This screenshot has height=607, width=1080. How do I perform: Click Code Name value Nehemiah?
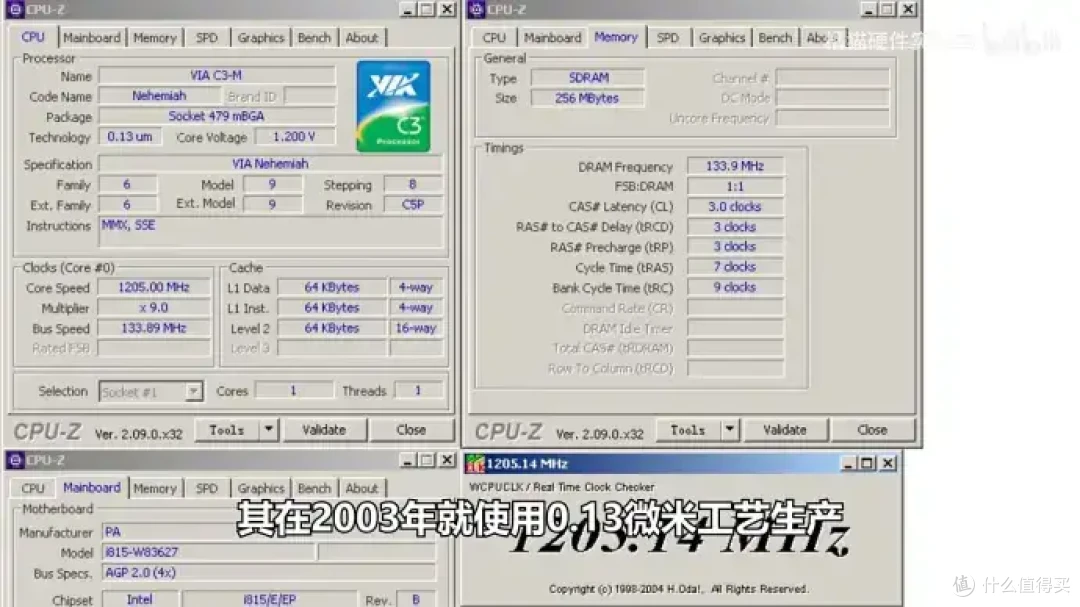click(x=159, y=96)
